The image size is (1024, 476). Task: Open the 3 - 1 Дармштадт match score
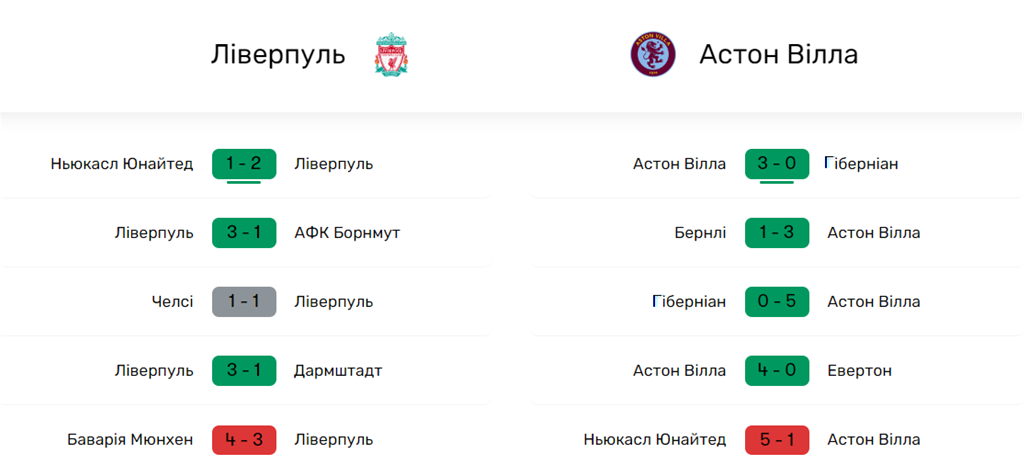(244, 371)
